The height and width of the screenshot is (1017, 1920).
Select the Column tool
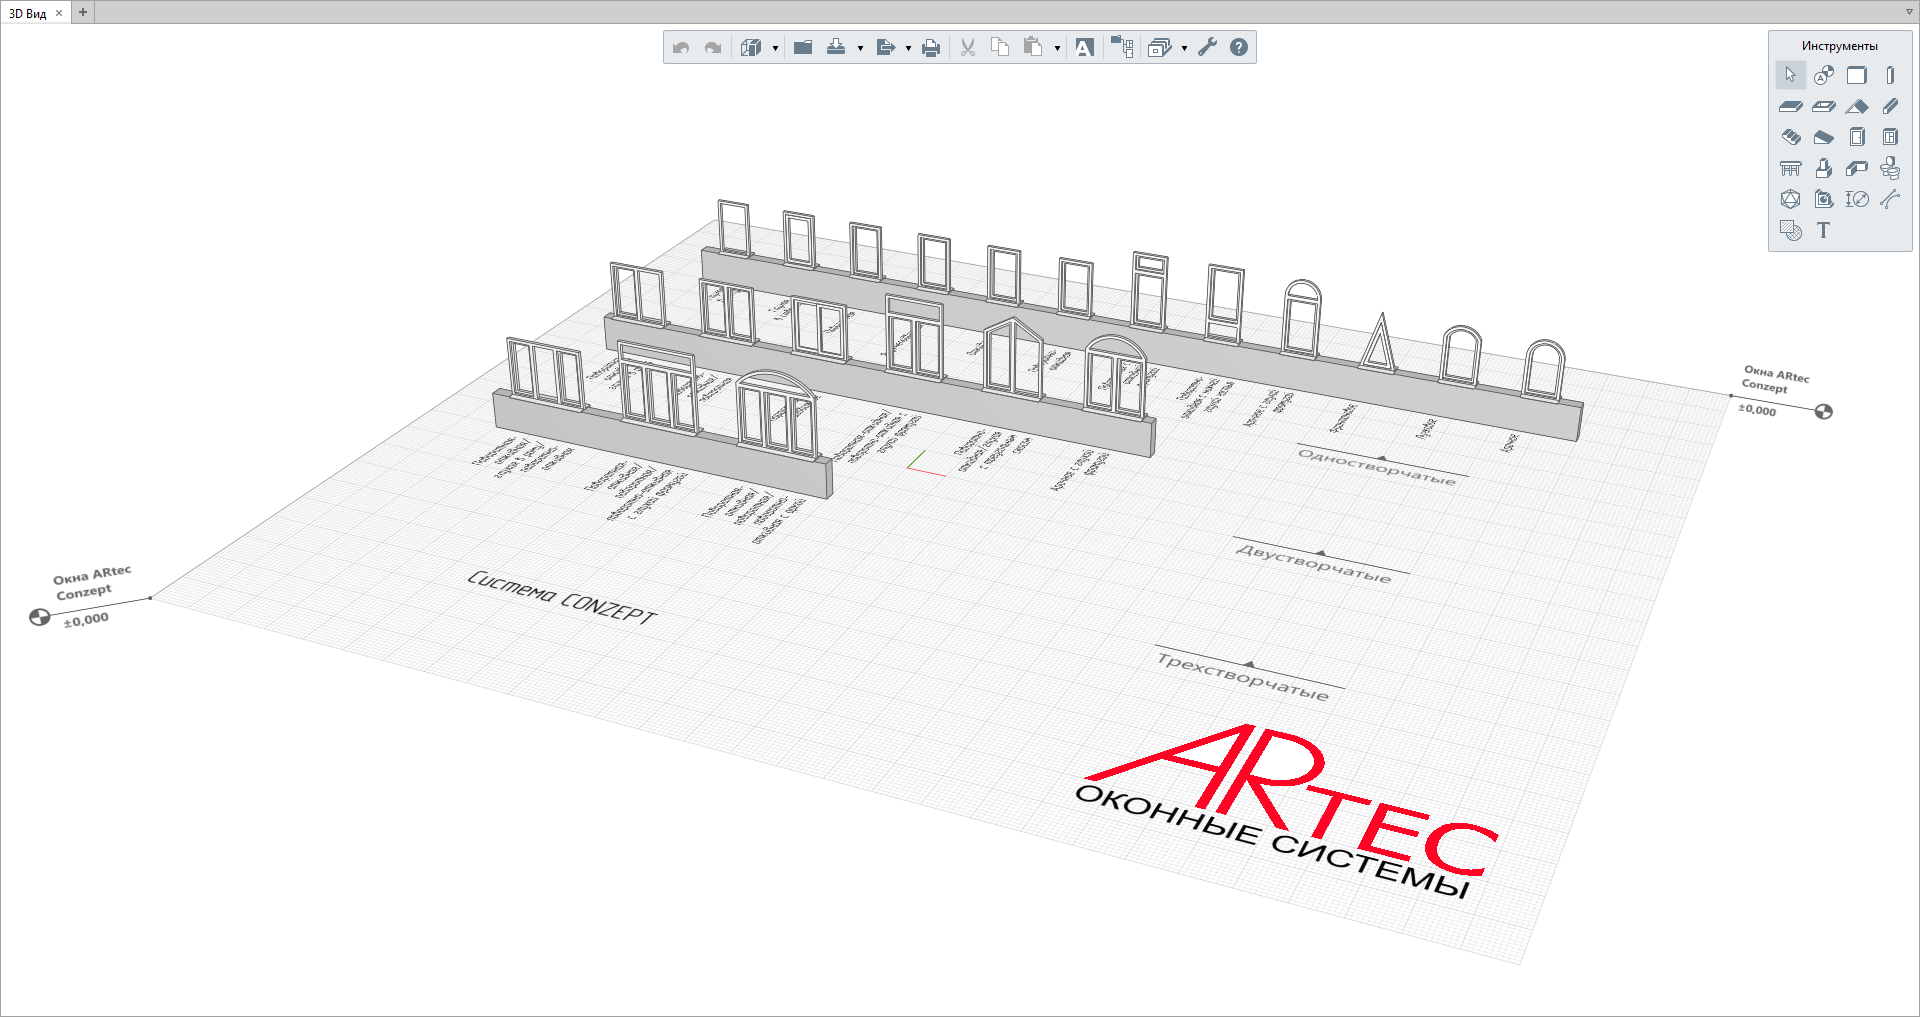1890,75
